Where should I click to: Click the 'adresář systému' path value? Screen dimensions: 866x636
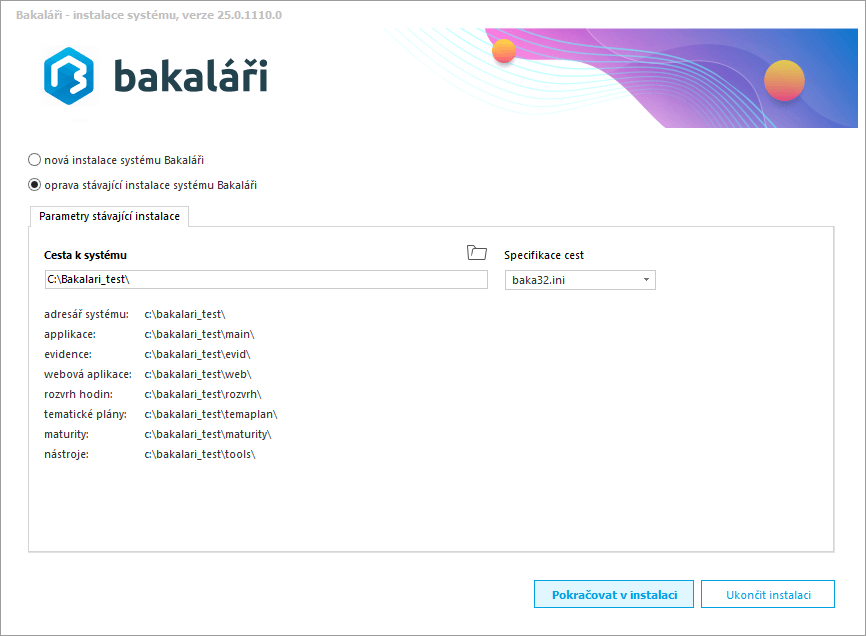(x=185, y=314)
